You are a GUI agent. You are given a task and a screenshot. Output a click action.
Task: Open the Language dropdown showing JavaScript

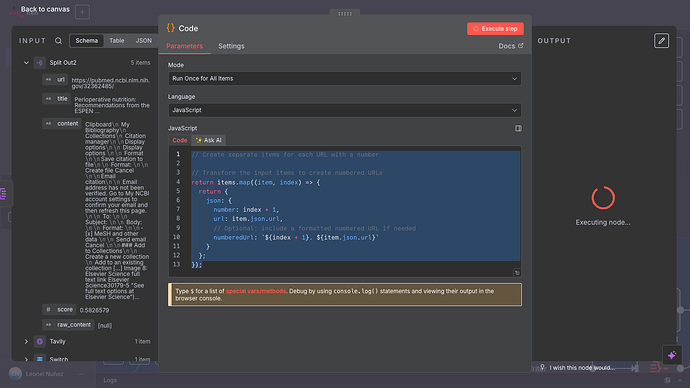pyautogui.click(x=345, y=110)
